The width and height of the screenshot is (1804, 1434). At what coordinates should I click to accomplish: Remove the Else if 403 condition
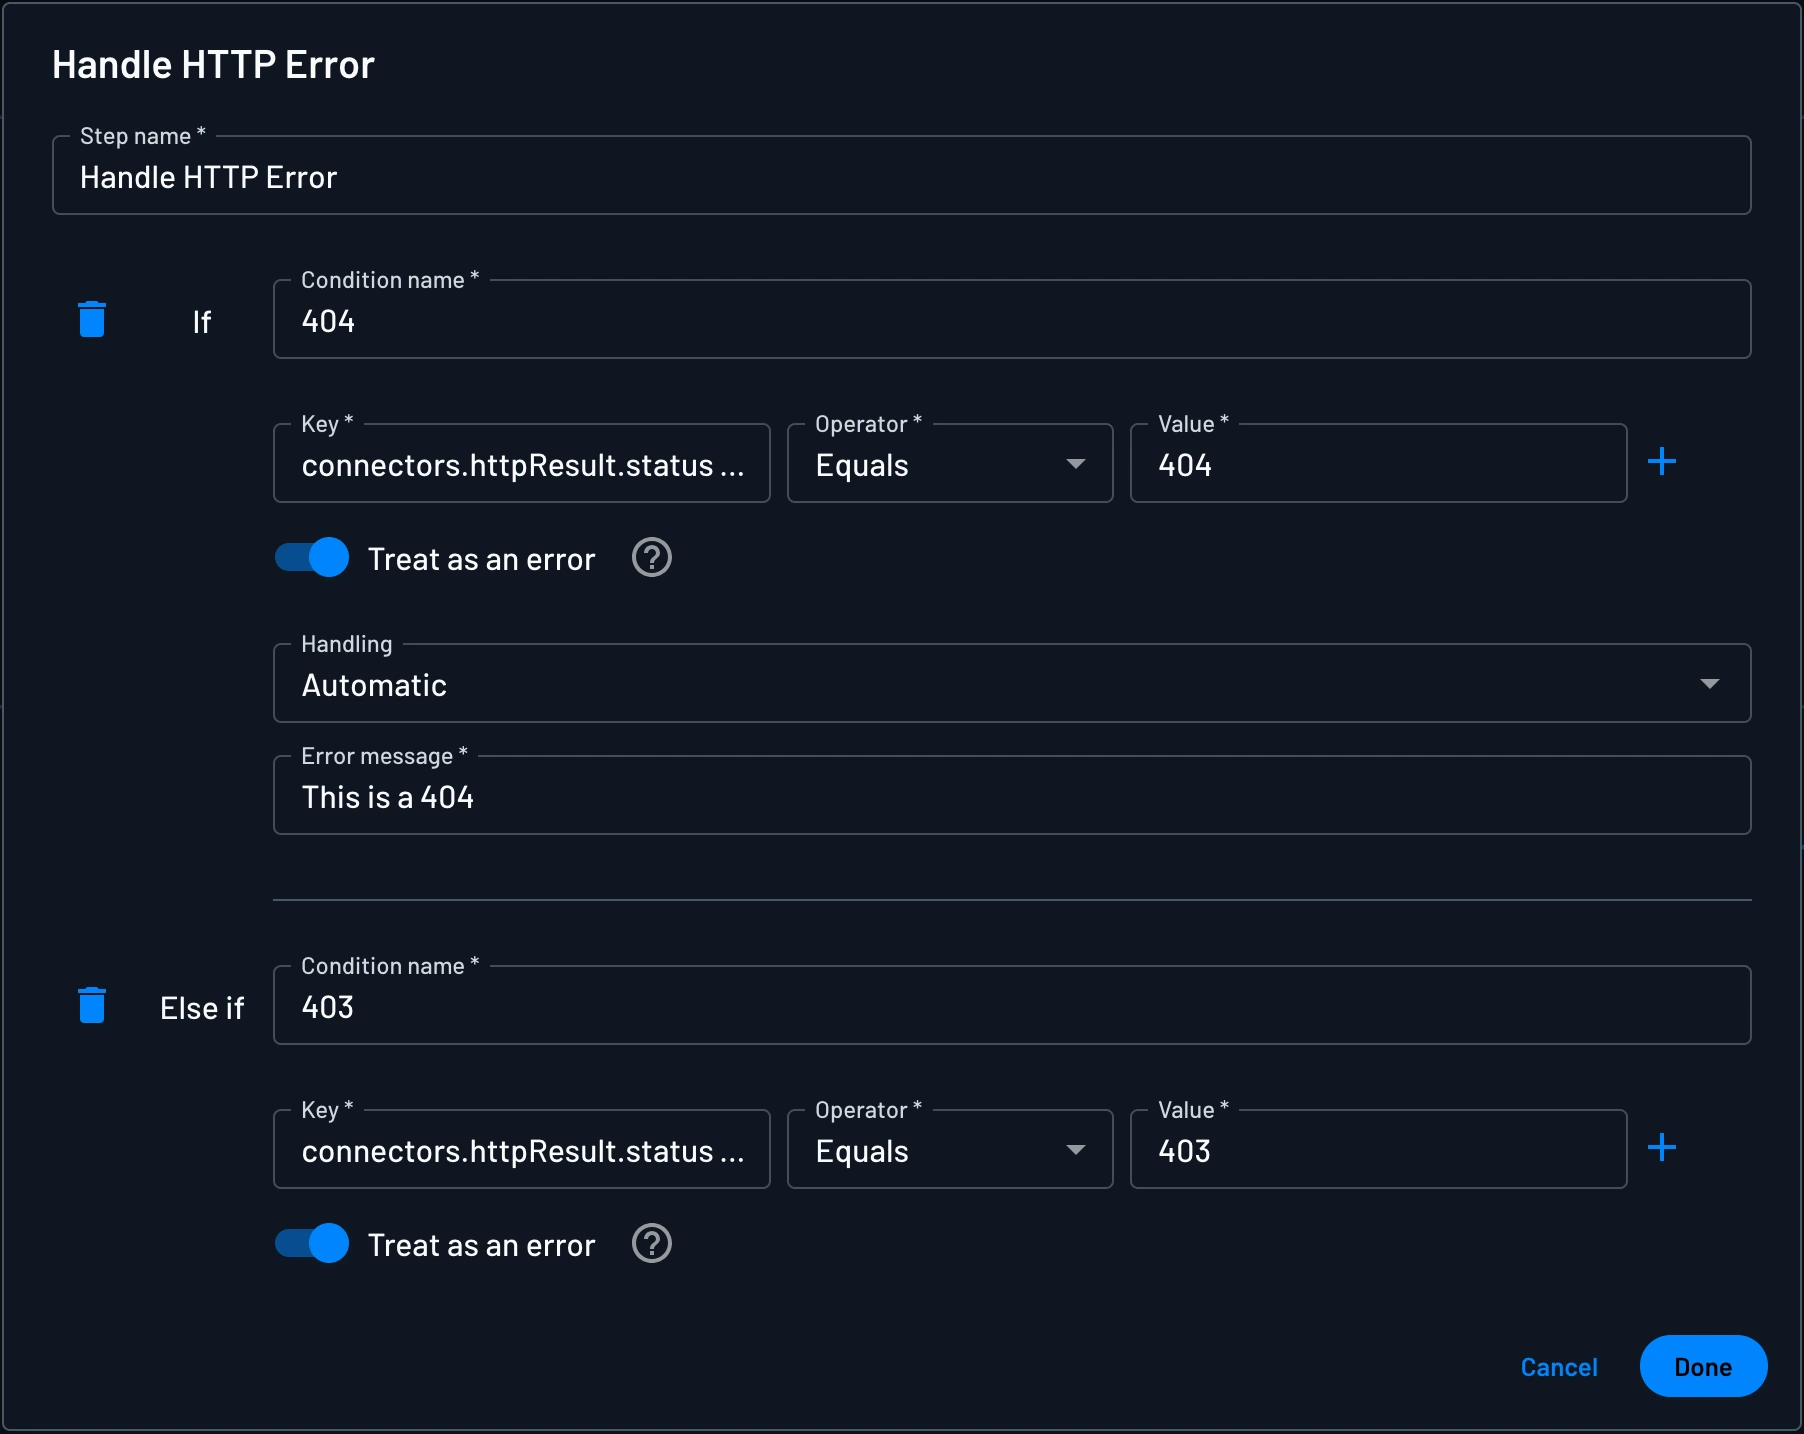(92, 1006)
